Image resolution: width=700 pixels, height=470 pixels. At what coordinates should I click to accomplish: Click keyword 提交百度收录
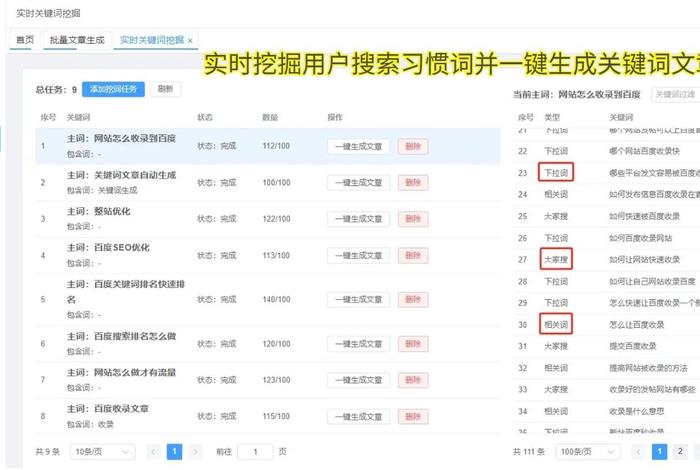(x=633, y=346)
